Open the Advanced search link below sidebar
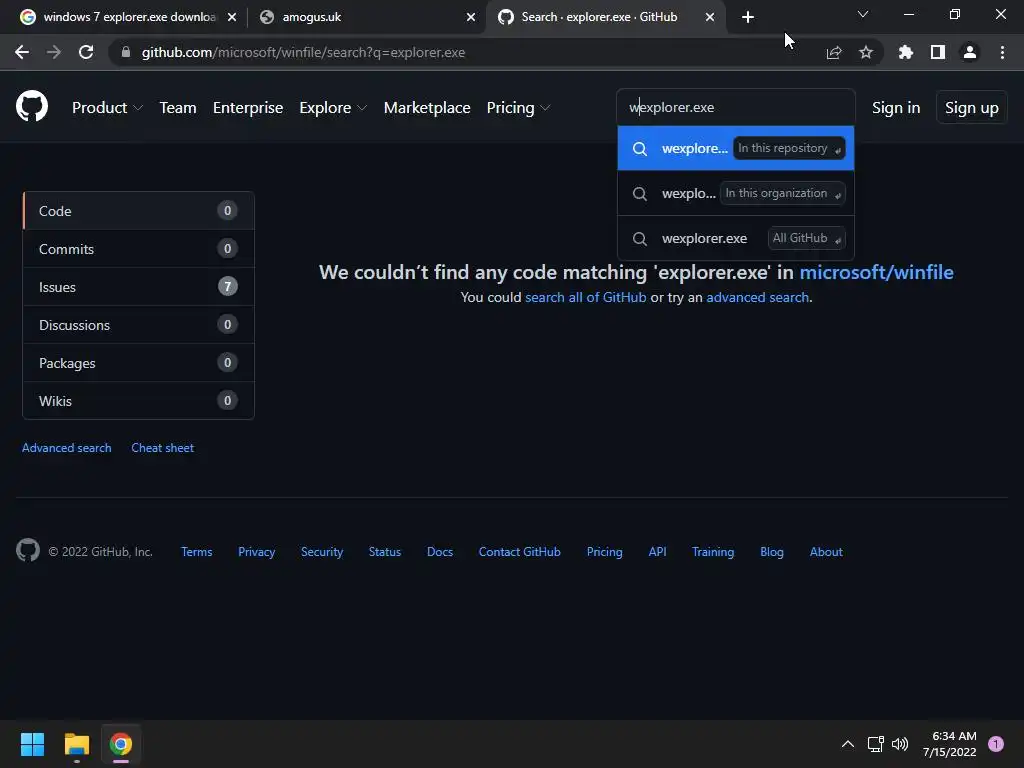Screen dimensions: 1024x768 (x=67, y=448)
